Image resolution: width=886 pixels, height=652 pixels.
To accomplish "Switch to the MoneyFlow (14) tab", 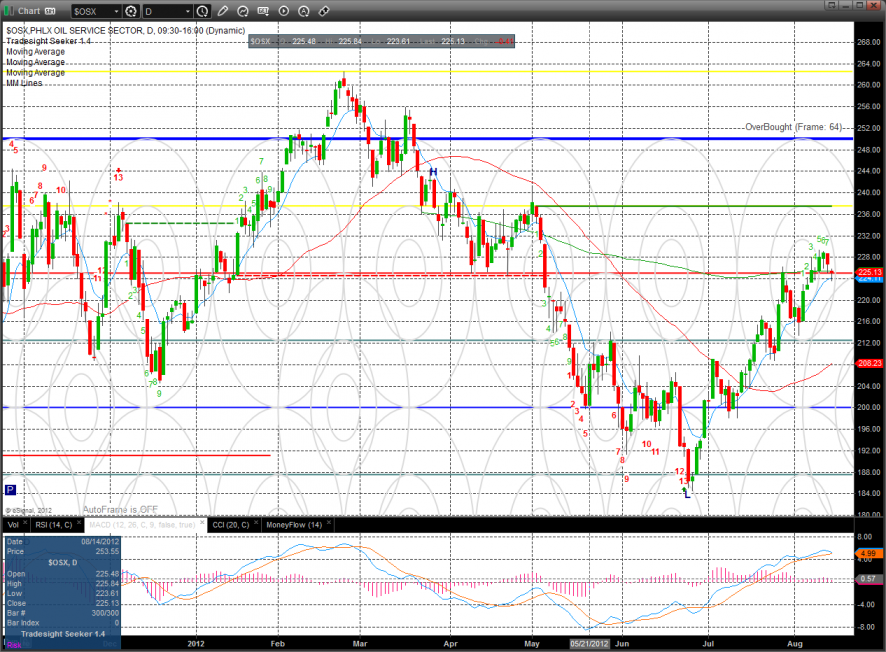I will [x=294, y=525].
